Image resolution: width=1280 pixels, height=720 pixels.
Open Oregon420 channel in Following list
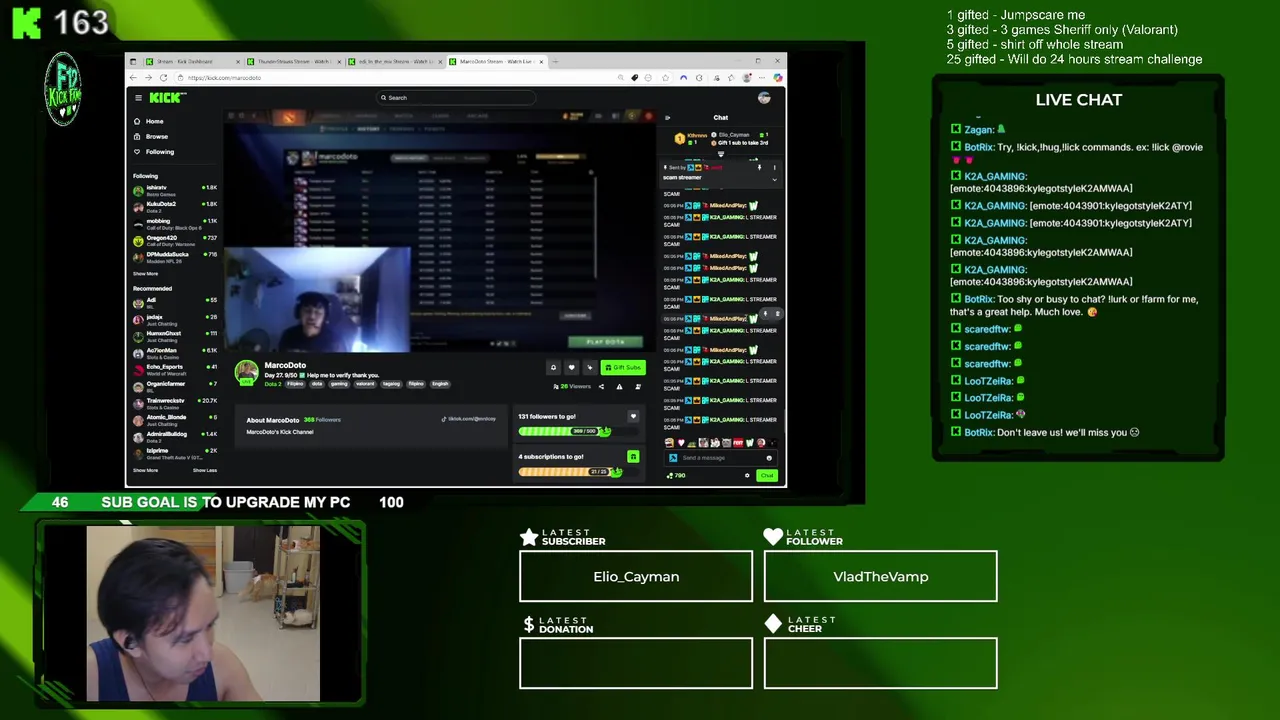point(175,240)
